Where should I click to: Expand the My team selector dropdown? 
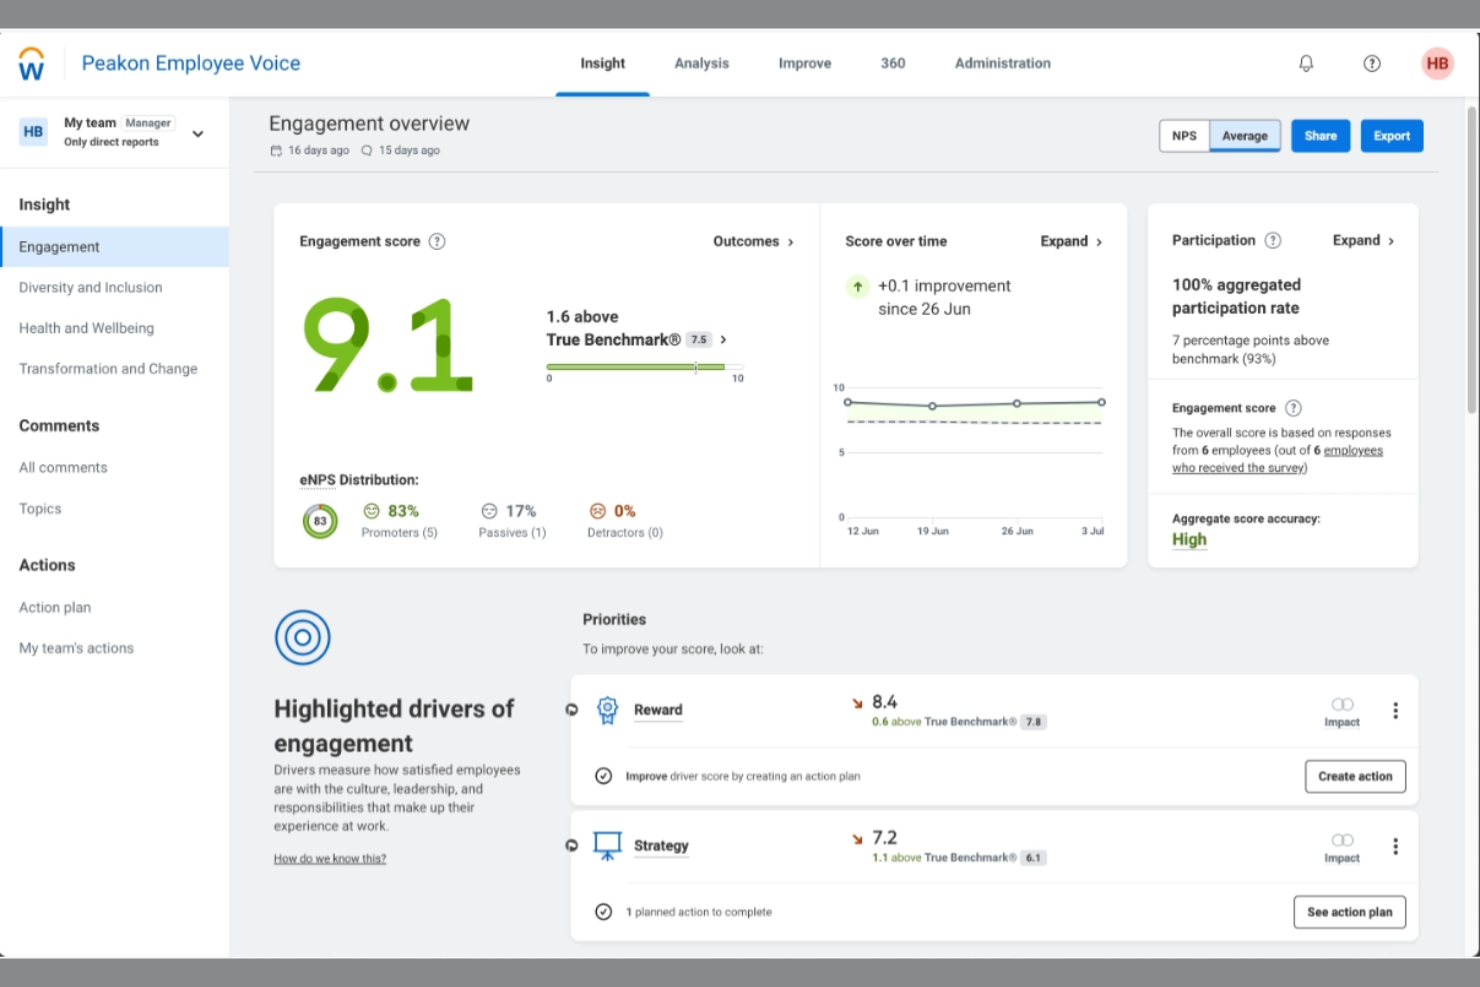click(198, 132)
